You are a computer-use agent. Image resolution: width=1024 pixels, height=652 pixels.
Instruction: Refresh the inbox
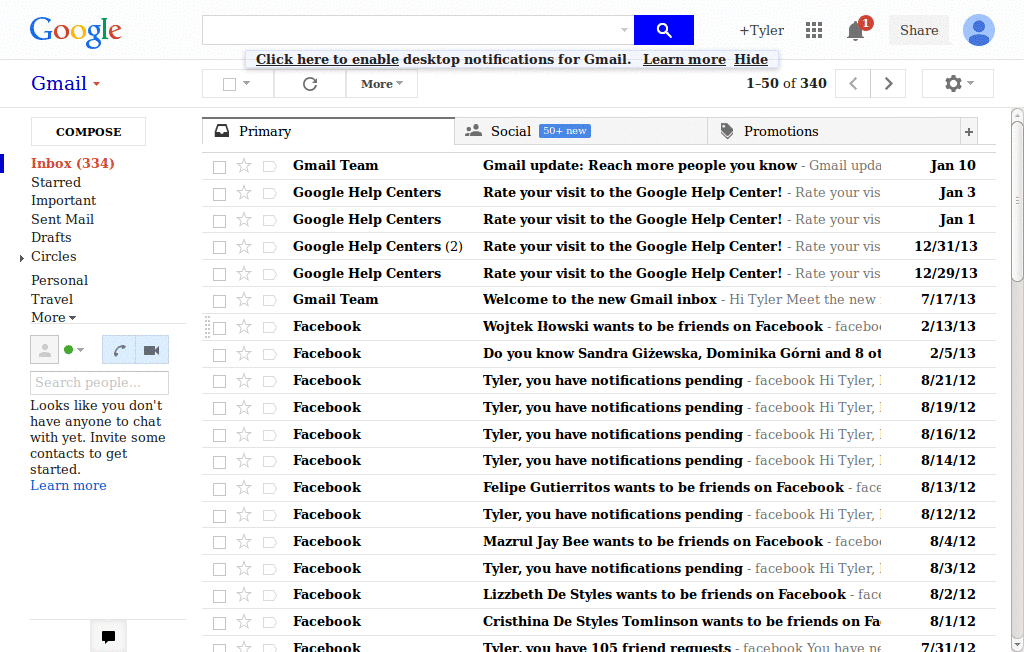pos(310,84)
